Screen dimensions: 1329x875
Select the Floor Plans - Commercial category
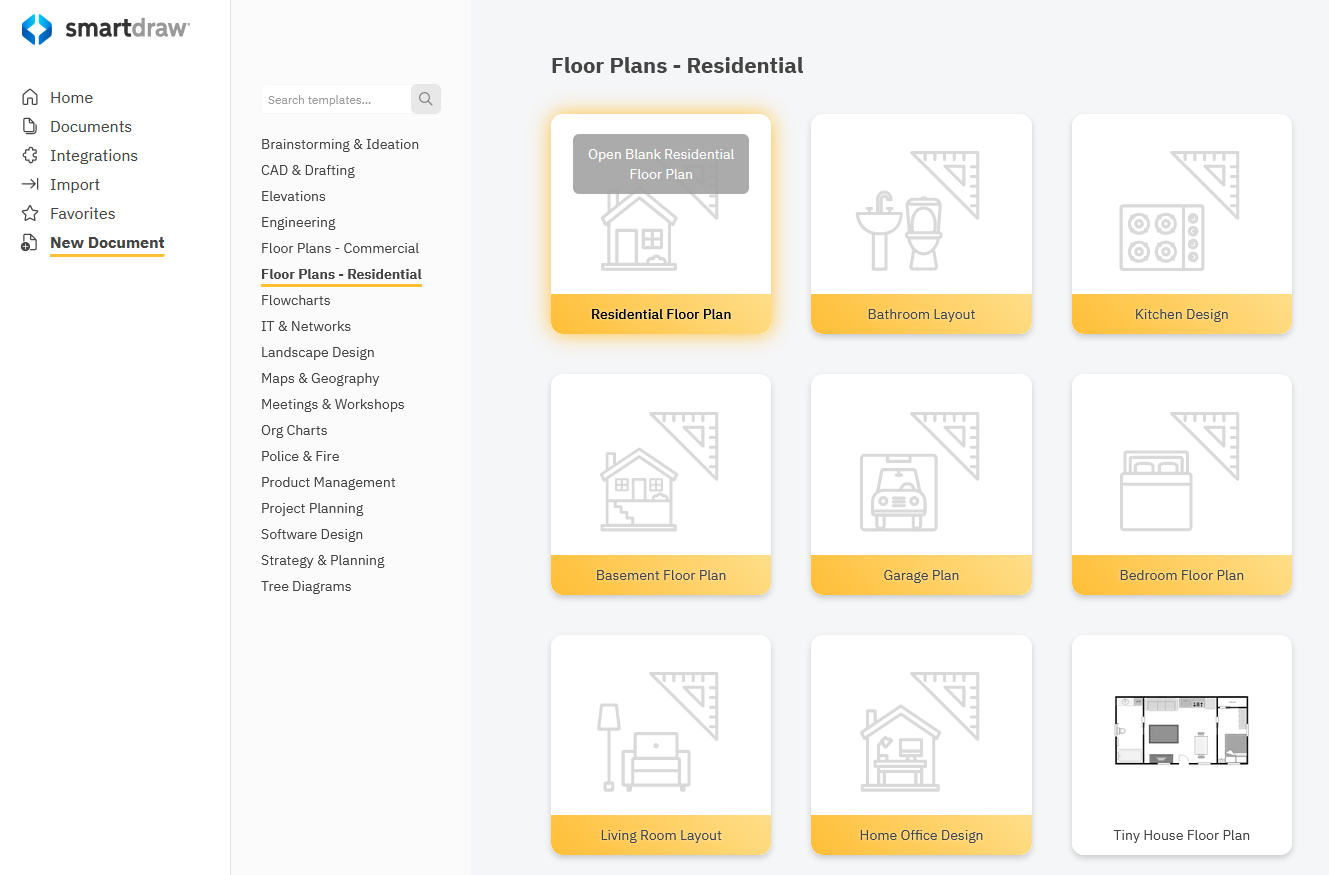(339, 248)
